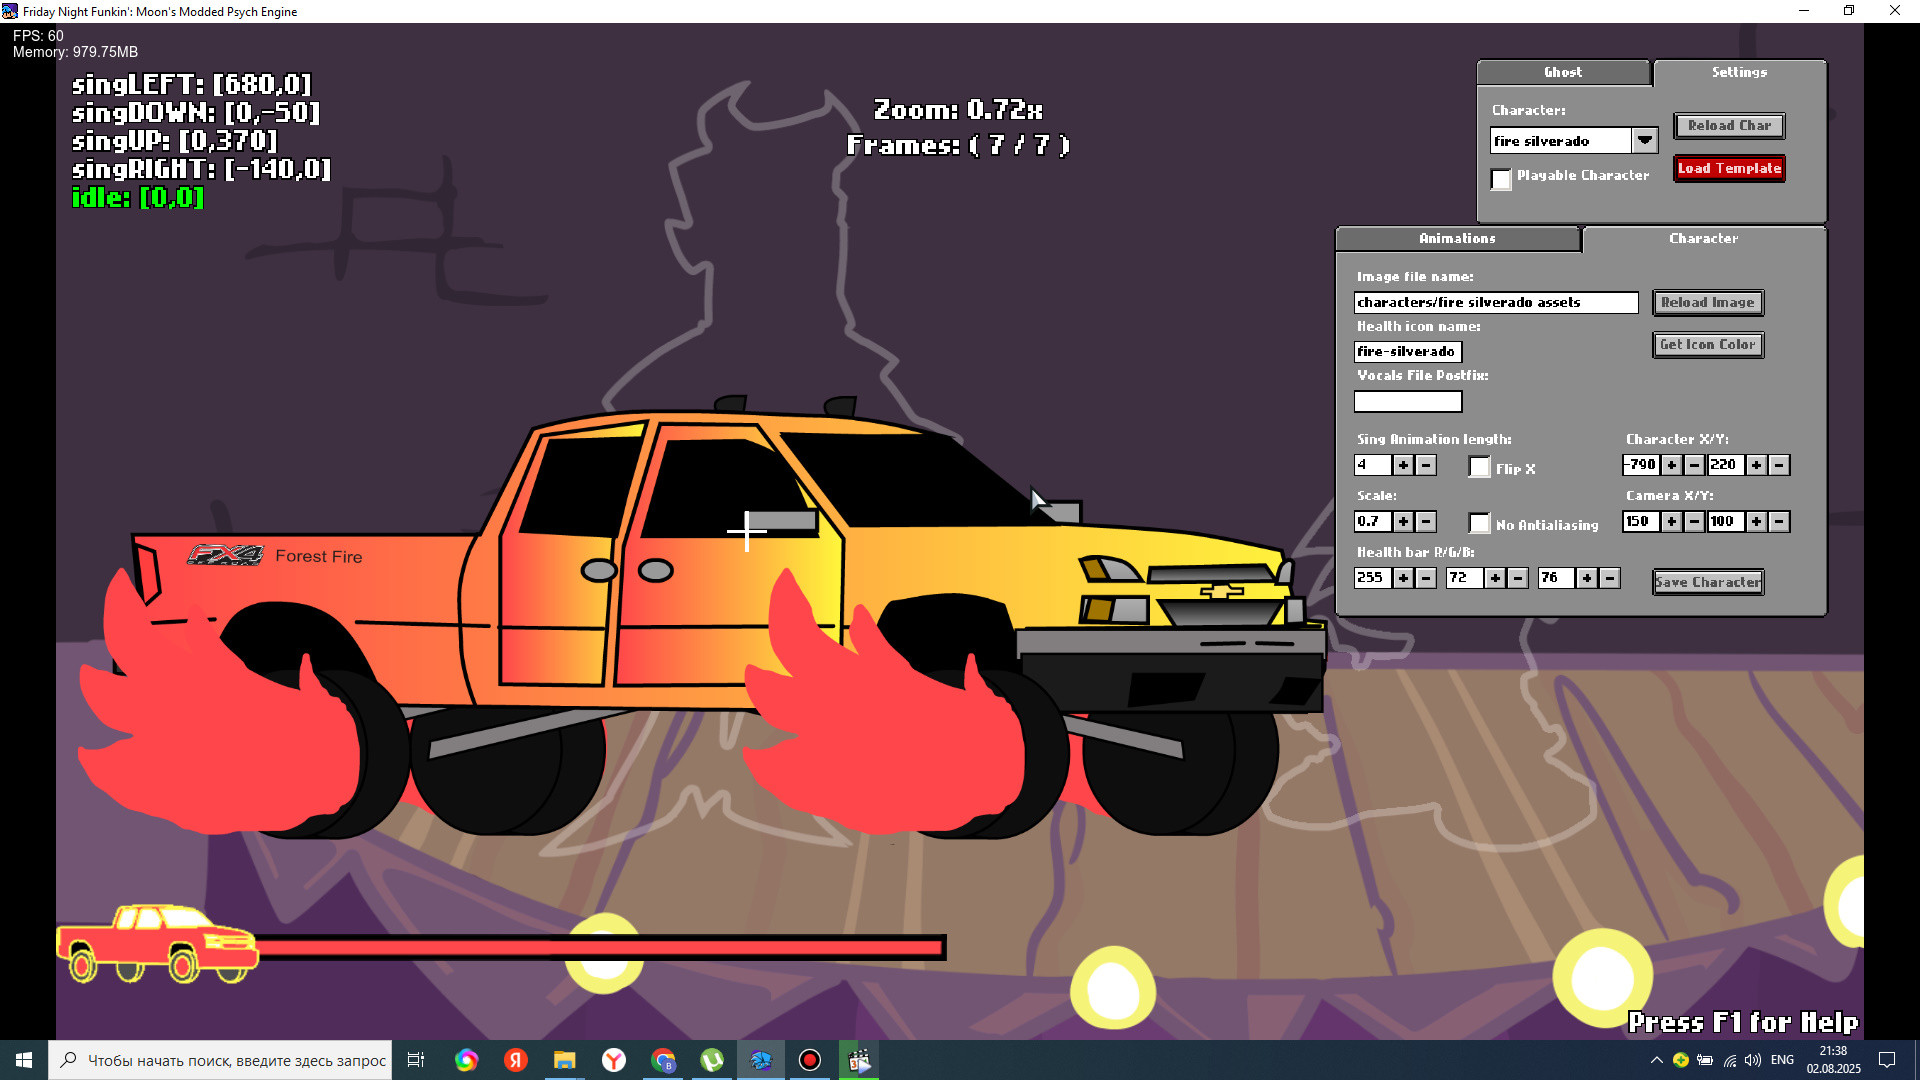Enable the No Antialiasing checkbox

(x=1479, y=523)
